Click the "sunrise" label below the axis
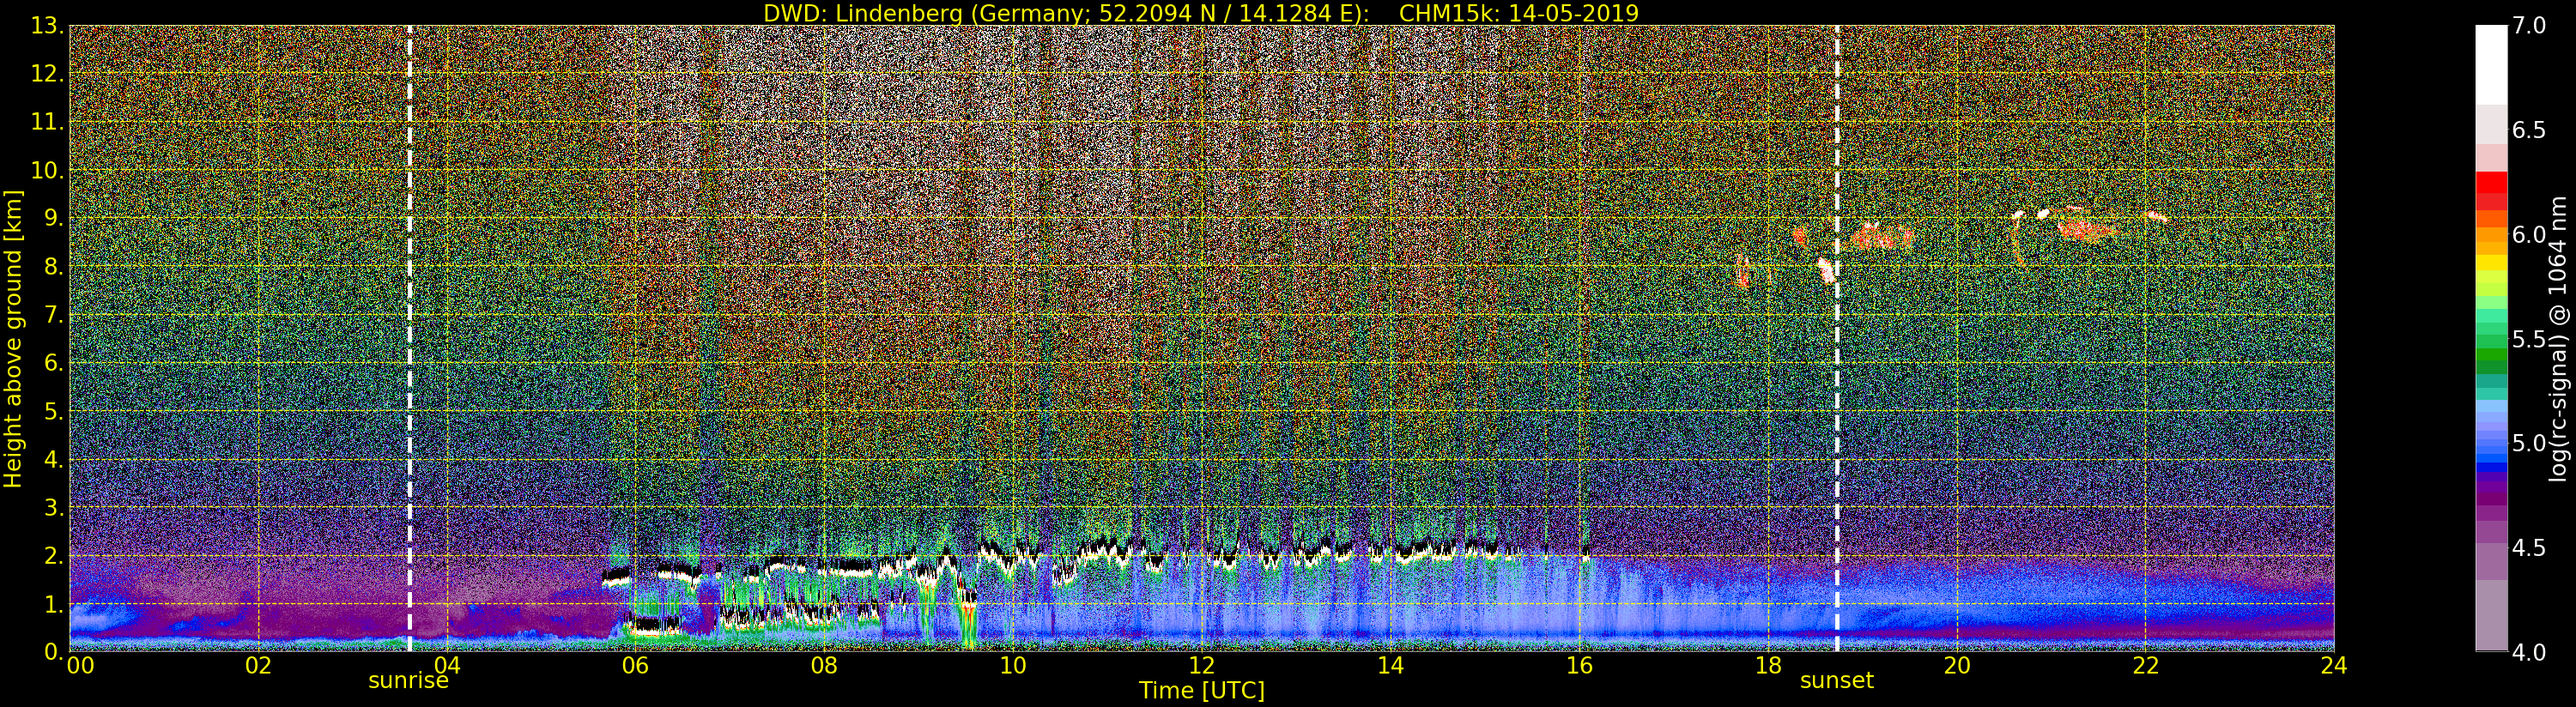Screen dimensions: 2576x707 409,681
